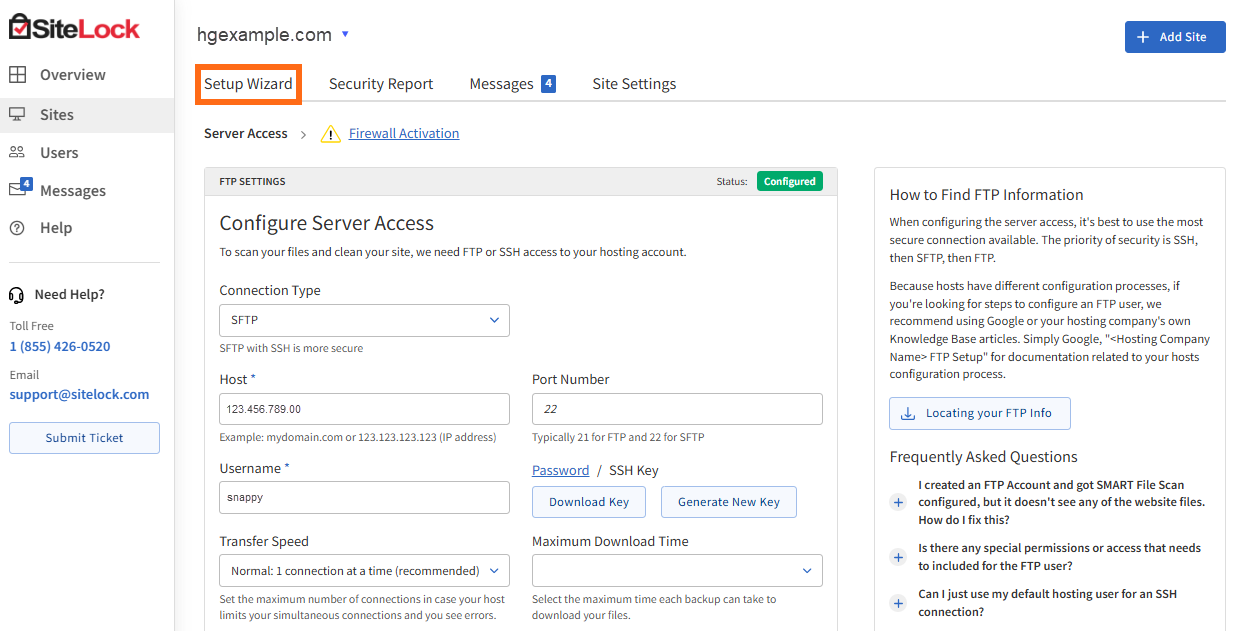Expand FAQ about special permissions for FTP user
The width and height of the screenshot is (1257, 631).
point(898,557)
